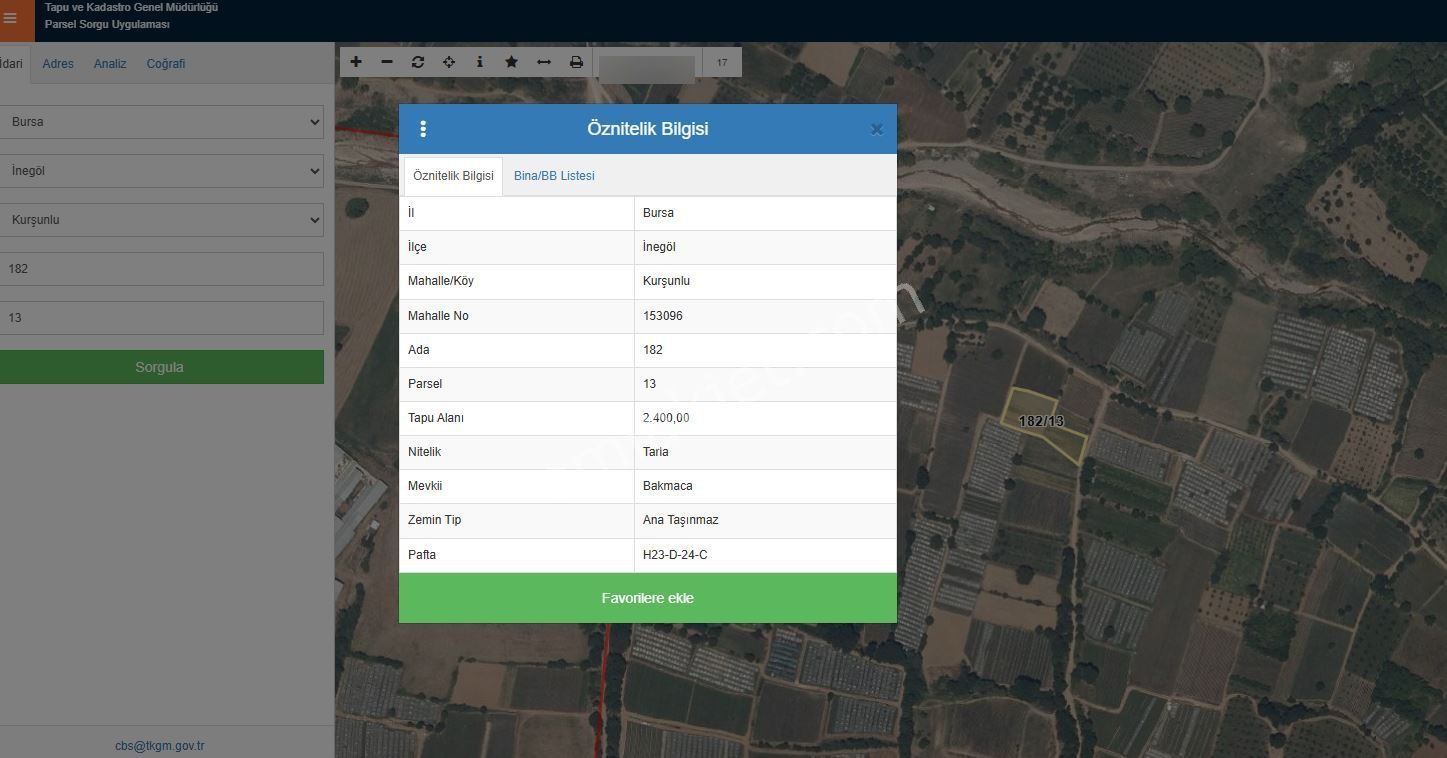
Task: Click the refresh map icon
Action: point(418,62)
